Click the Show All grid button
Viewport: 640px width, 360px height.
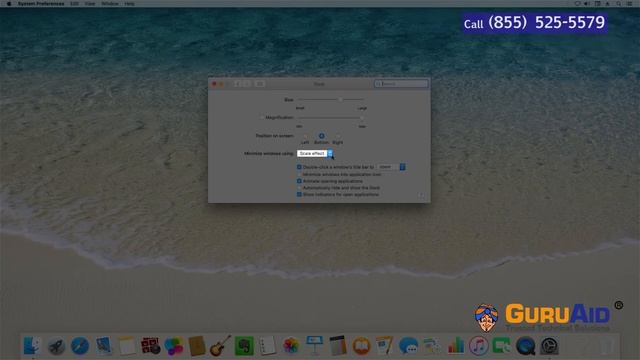pyautogui.click(x=260, y=84)
